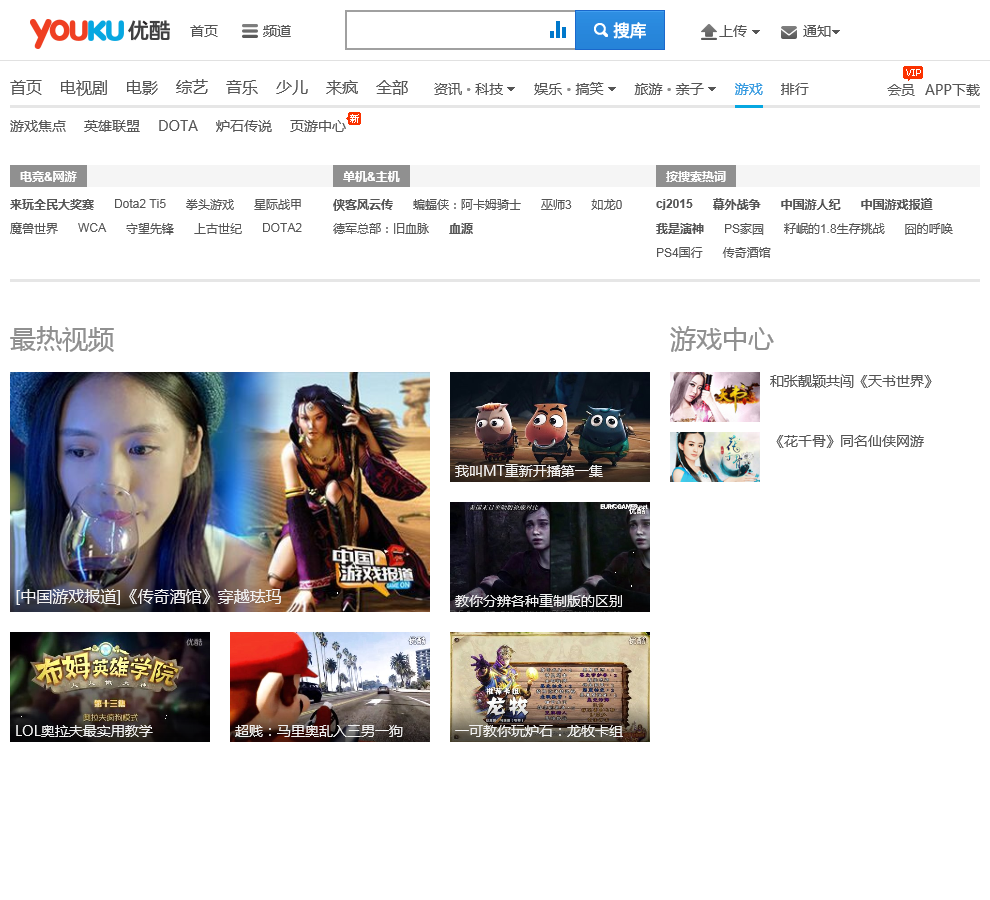Open the 炉石传说 sub-tab
Viewport: 990px width, 900px height.
pos(244,126)
